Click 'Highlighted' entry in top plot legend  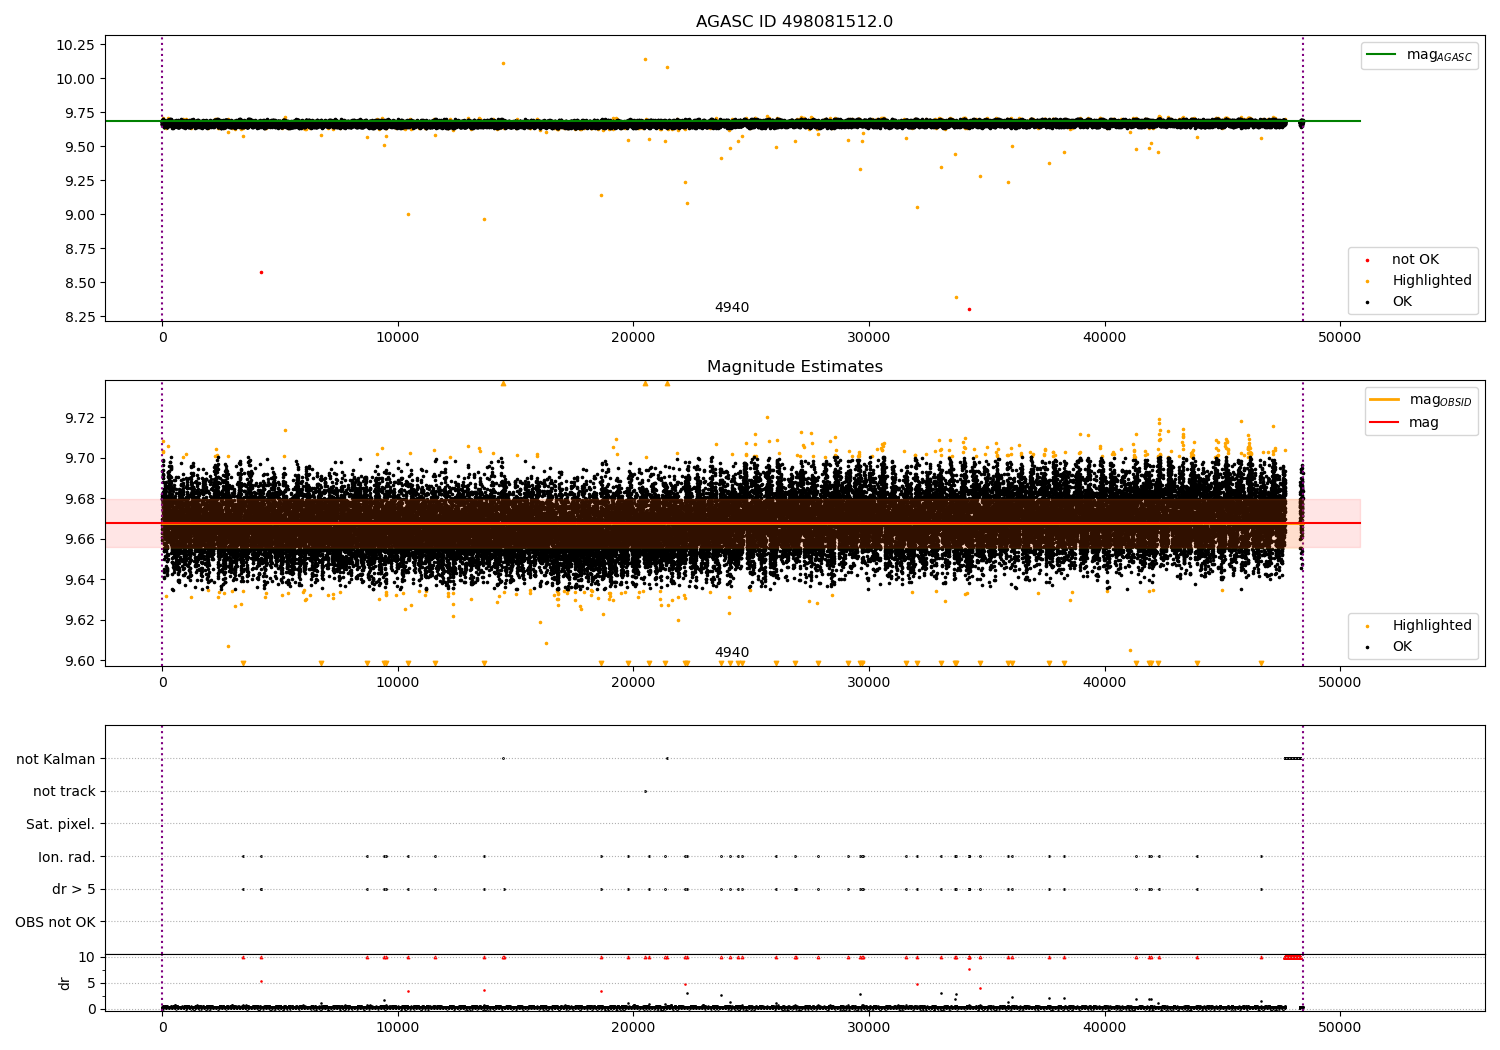pos(1431,281)
